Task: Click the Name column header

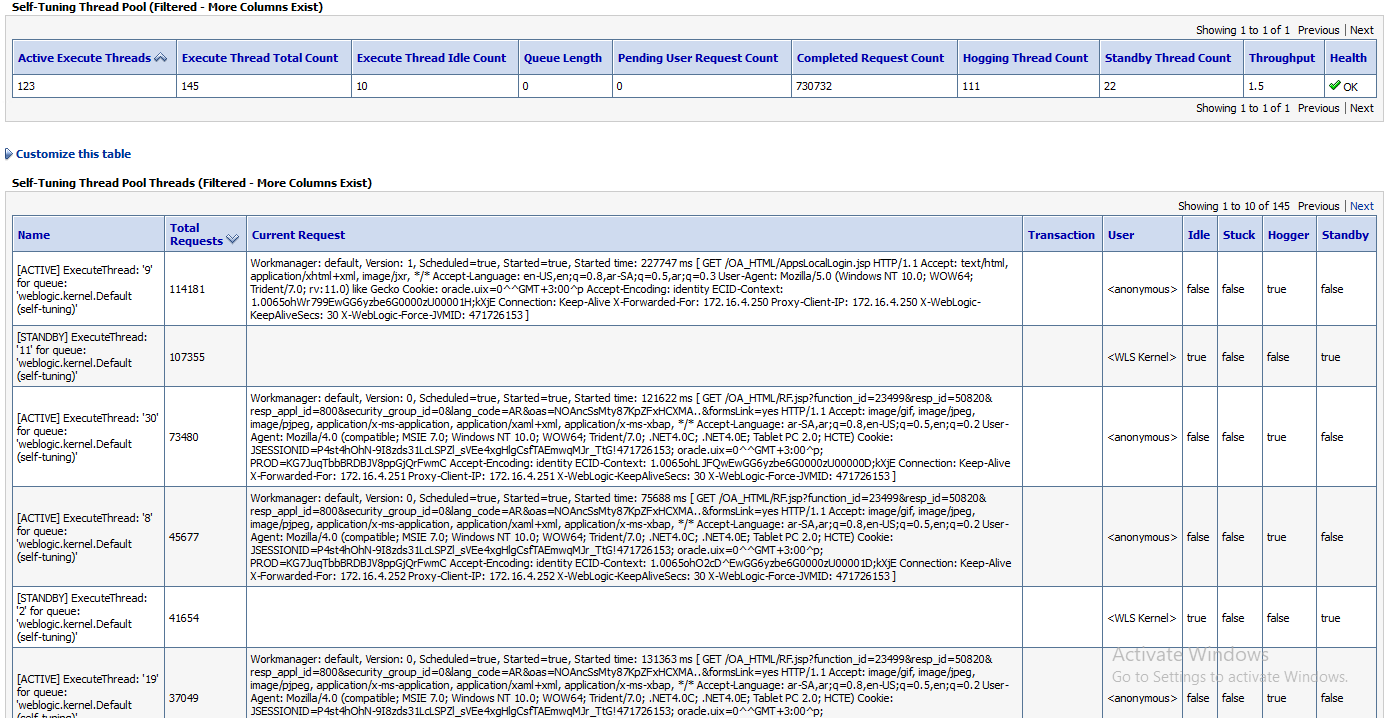Action: 34,235
